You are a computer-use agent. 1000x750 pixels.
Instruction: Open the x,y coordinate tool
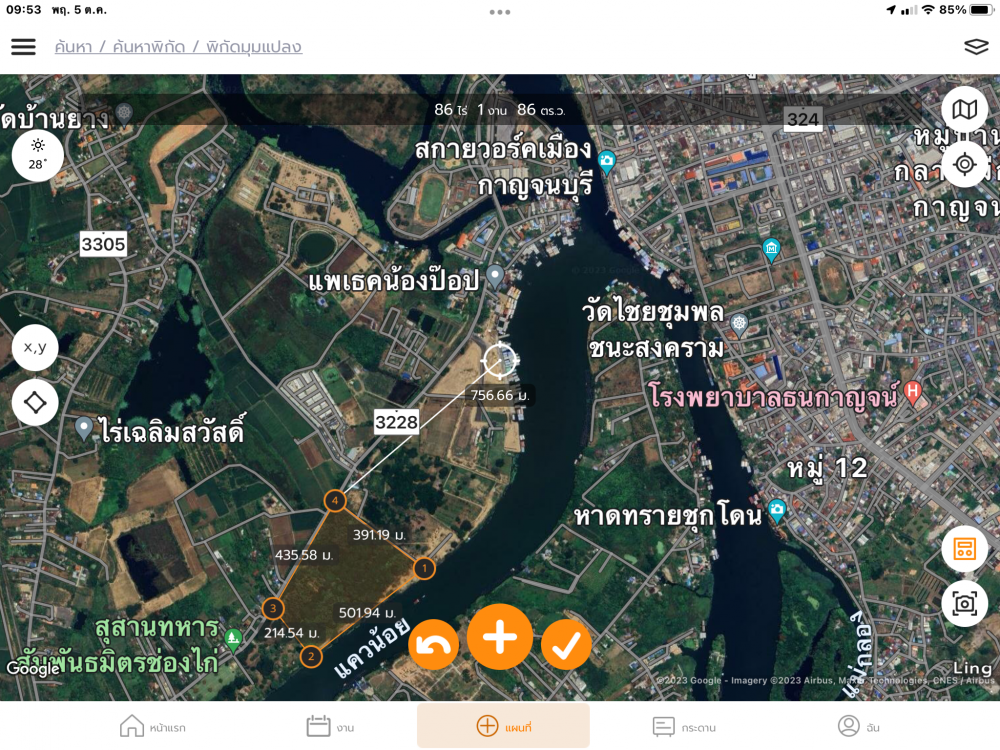pyautogui.click(x=35, y=348)
